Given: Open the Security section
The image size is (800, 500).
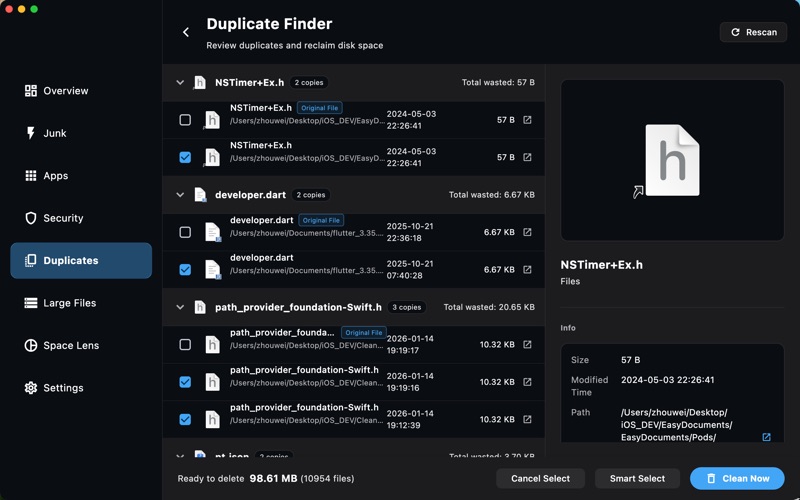Looking at the screenshot, I should click(81, 218).
